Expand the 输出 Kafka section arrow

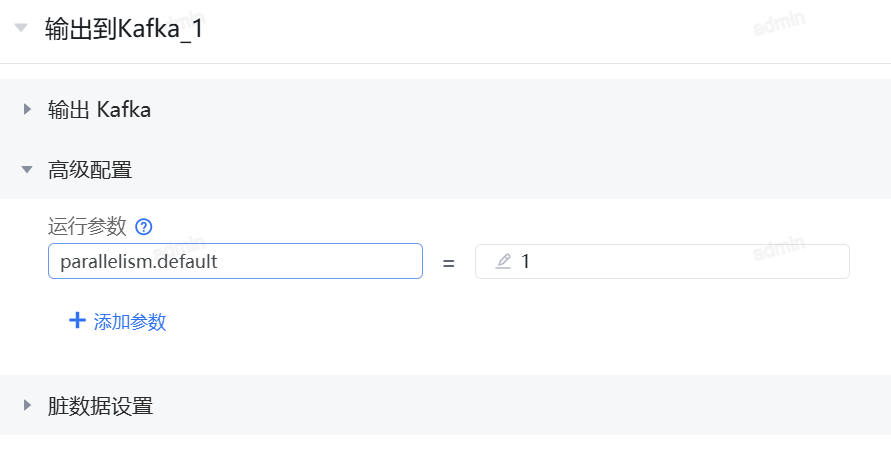click(x=27, y=110)
